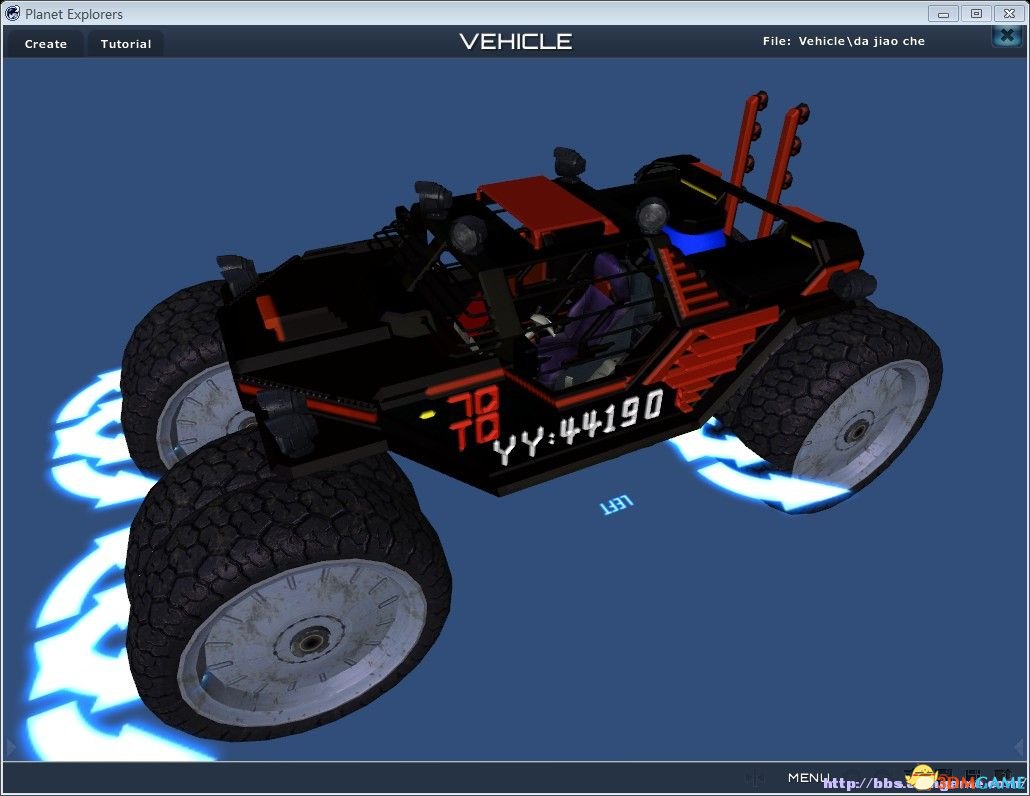Click the faded icon left of MENU
The image size is (1030, 796).
coord(756,778)
